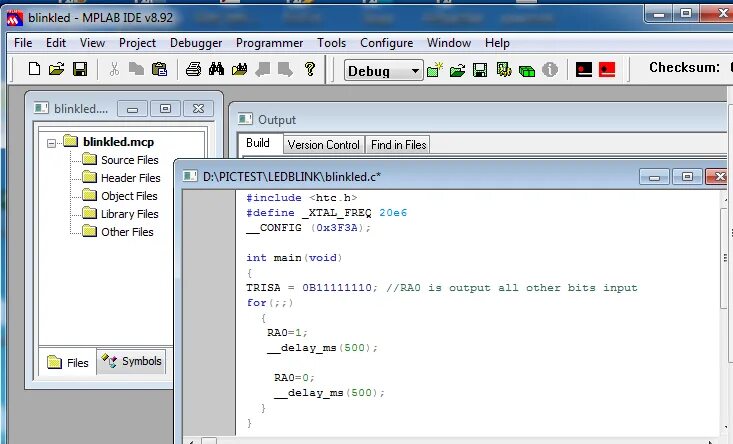Click the _XTAL_FREQ define line
The width and height of the screenshot is (733, 444).
(x=327, y=213)
